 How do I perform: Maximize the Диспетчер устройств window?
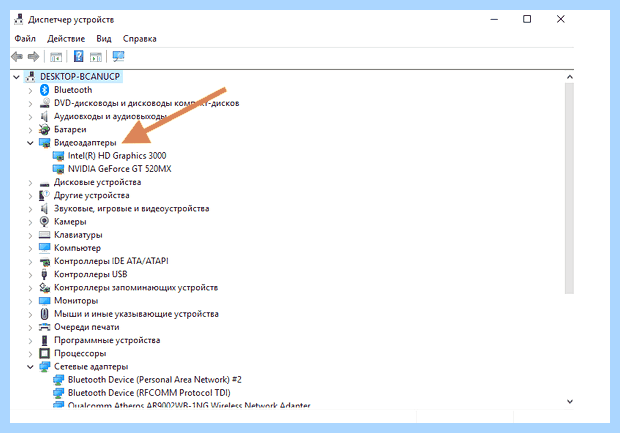tap(527, 19)
